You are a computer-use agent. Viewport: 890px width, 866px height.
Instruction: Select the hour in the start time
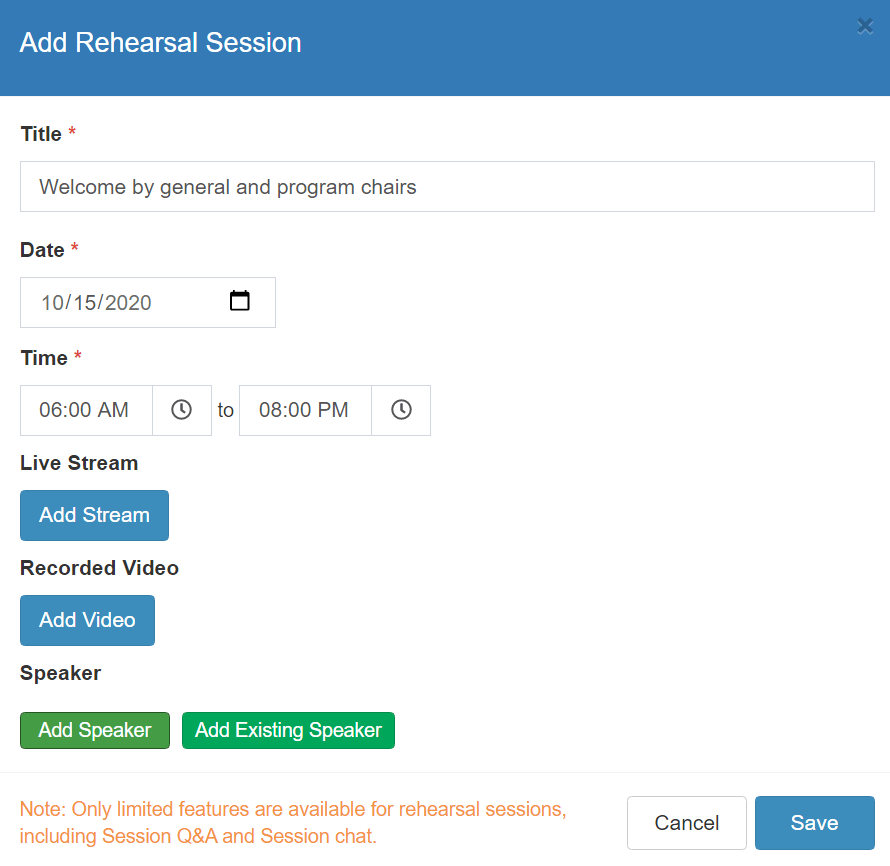[x=50, y=410]
